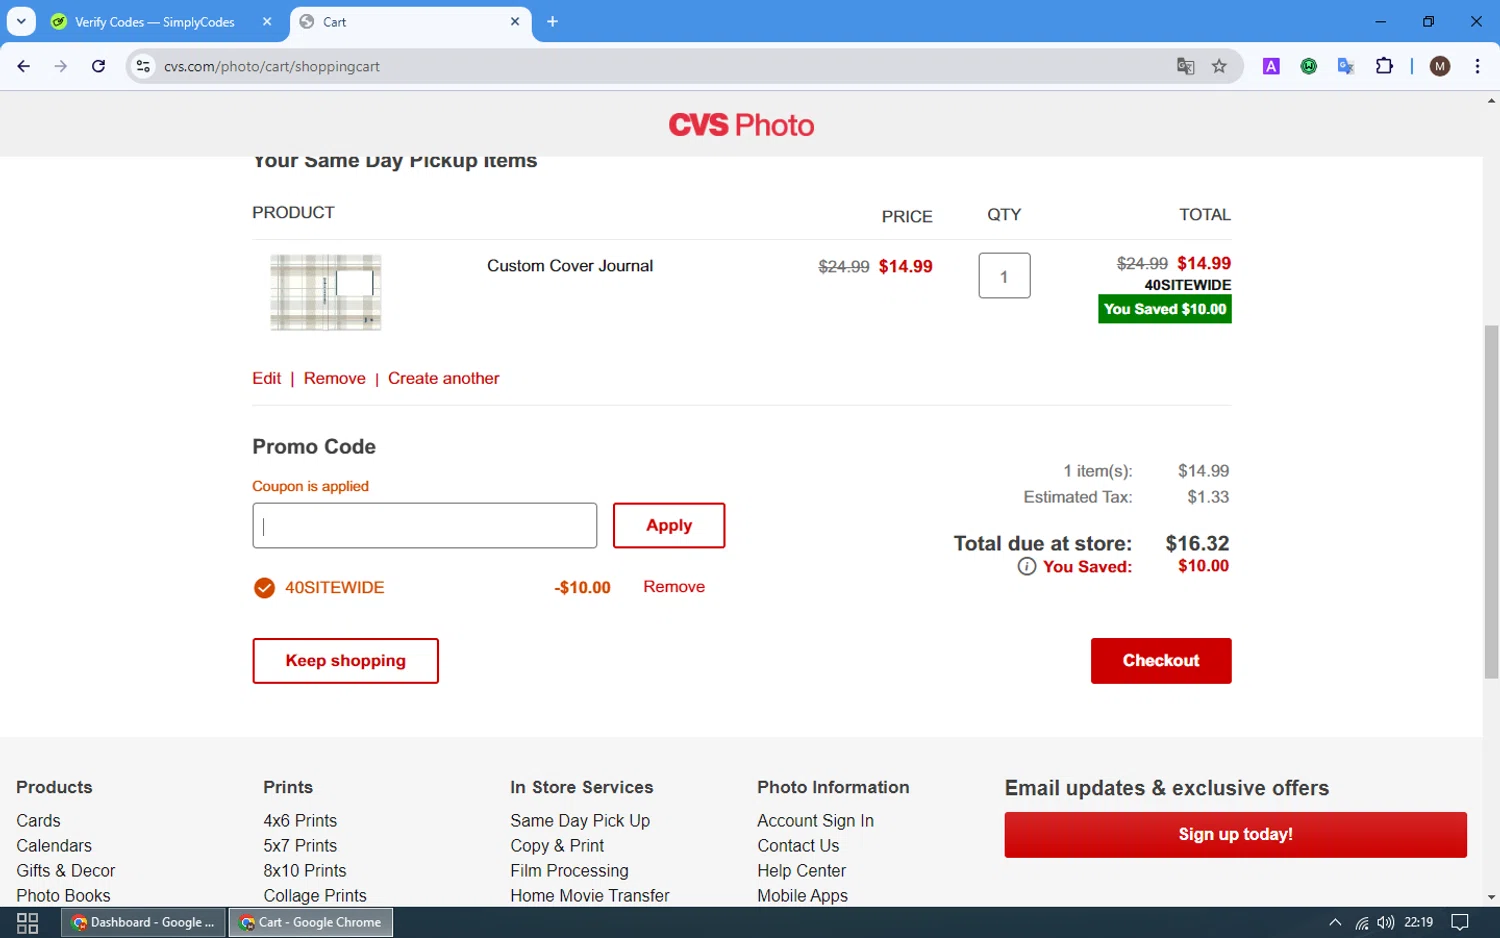Open Same Day Pick Up link
1500x938 pixels.
click(580, 820)
